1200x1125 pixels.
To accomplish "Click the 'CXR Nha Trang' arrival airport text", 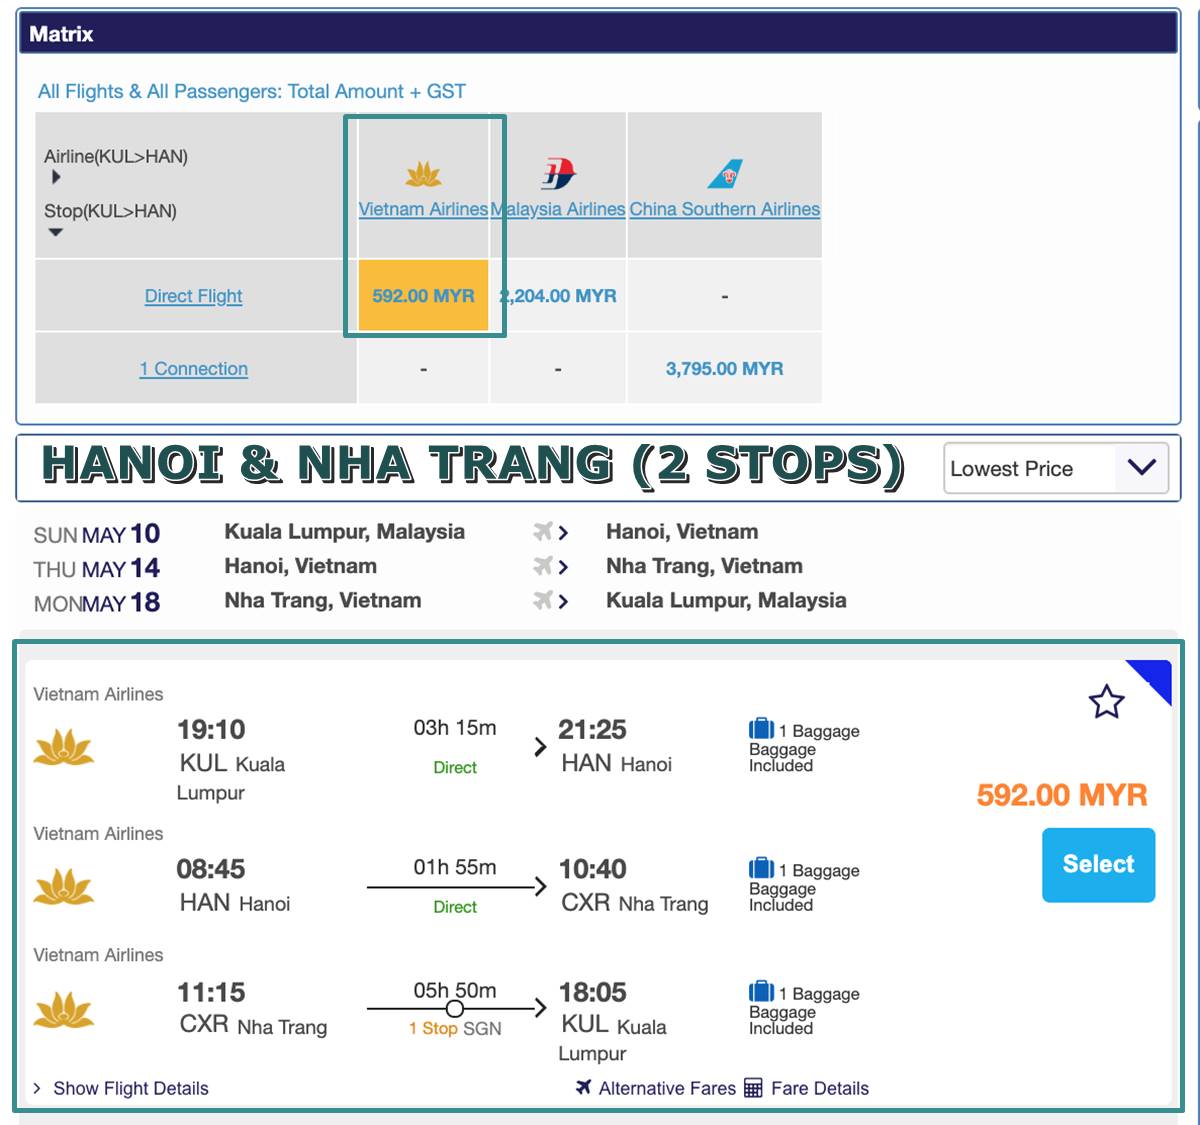I will pyautogui.click(x=634, y=903).
